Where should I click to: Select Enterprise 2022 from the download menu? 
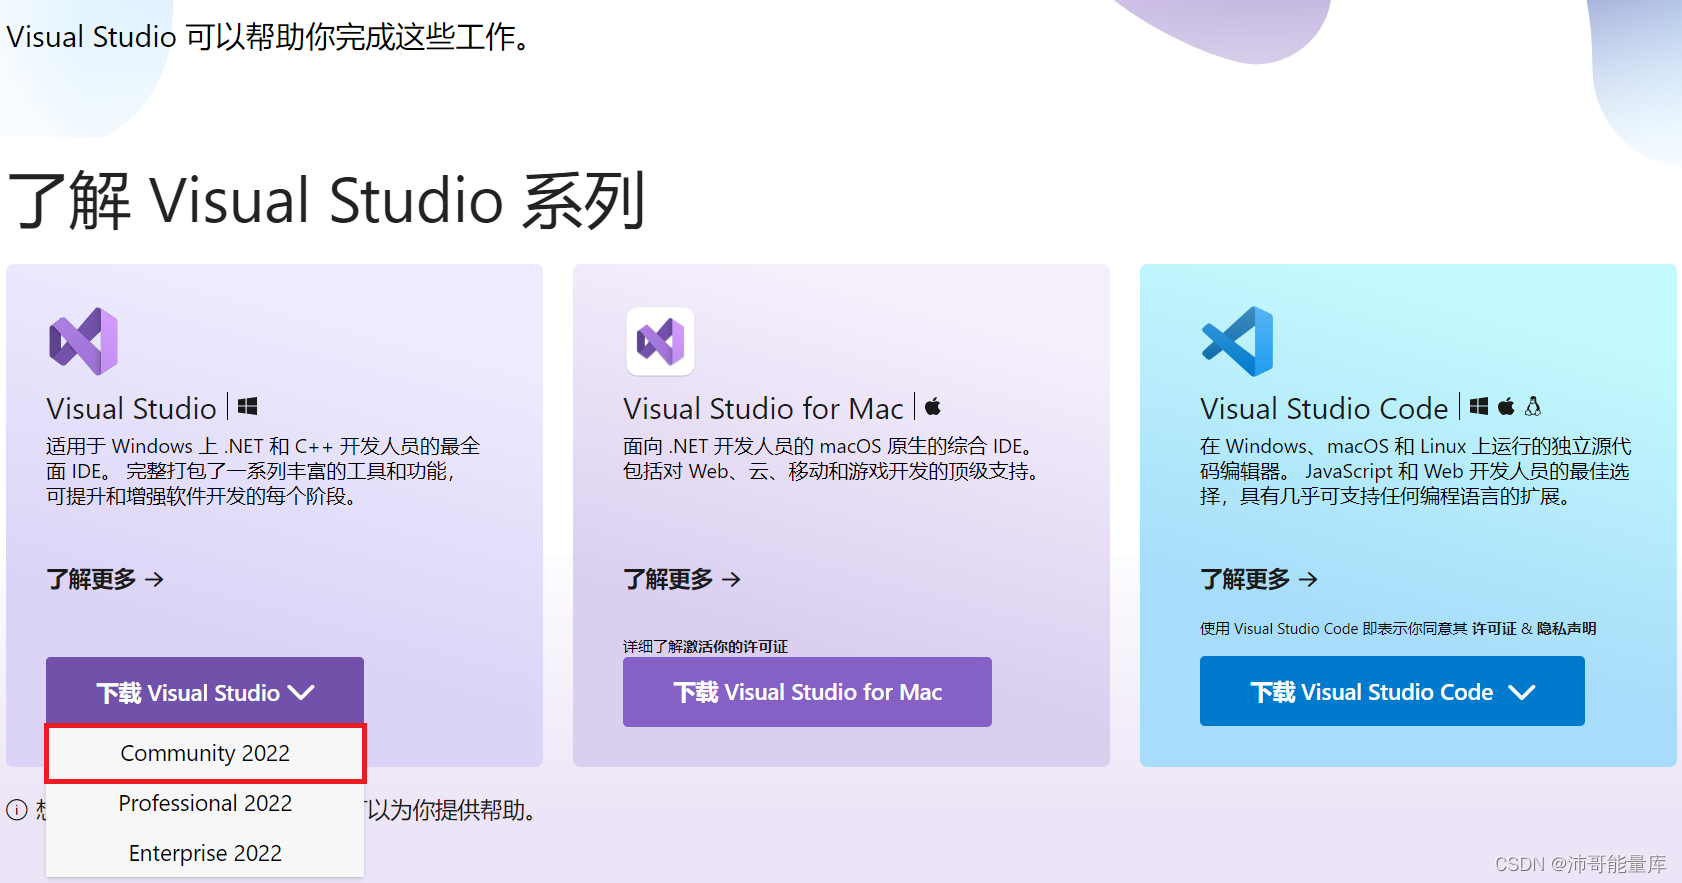pos(205,853)
